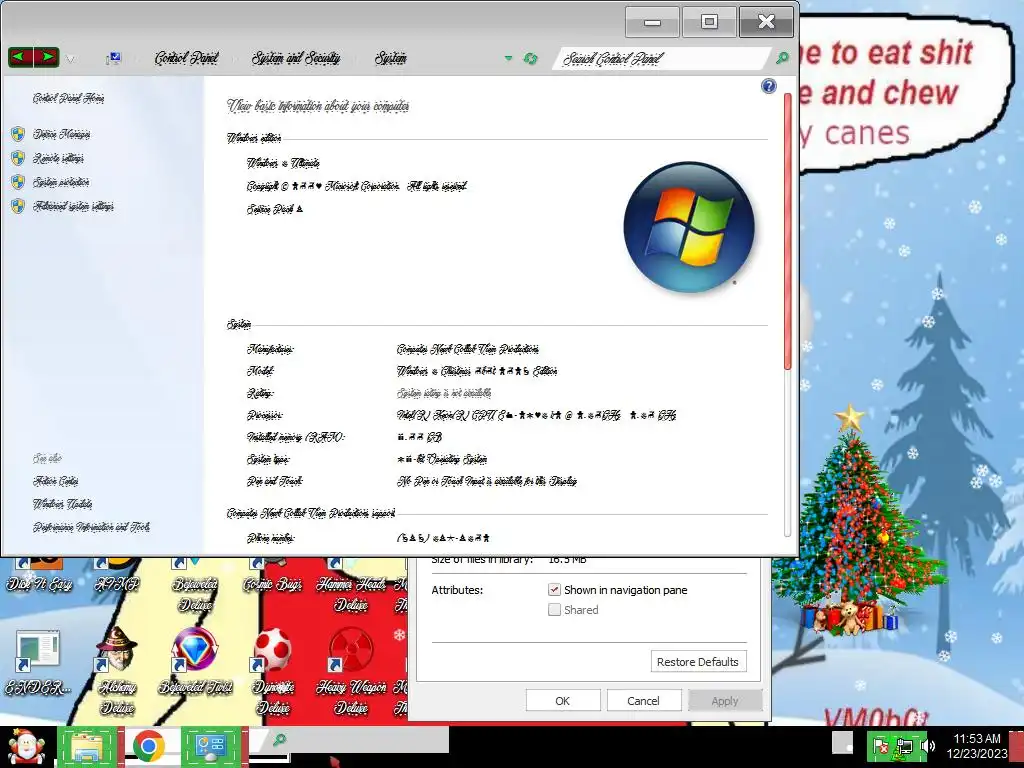Select the Cosmic Bugs desktop label
Image resolution: width=1024 pixels, height=768 pixels.
coord(272,584)
